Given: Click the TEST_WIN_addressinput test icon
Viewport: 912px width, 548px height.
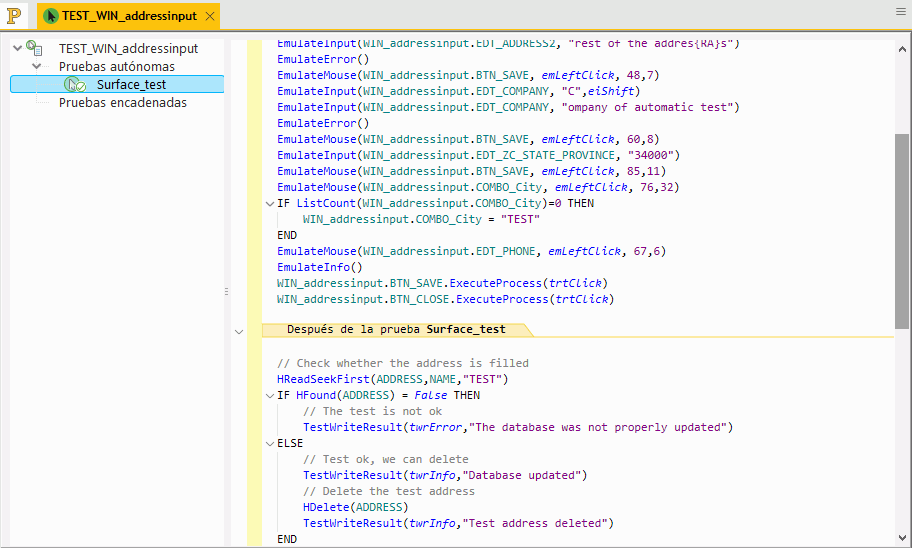Looking at the screenshot, I should (x=34, y=48).
